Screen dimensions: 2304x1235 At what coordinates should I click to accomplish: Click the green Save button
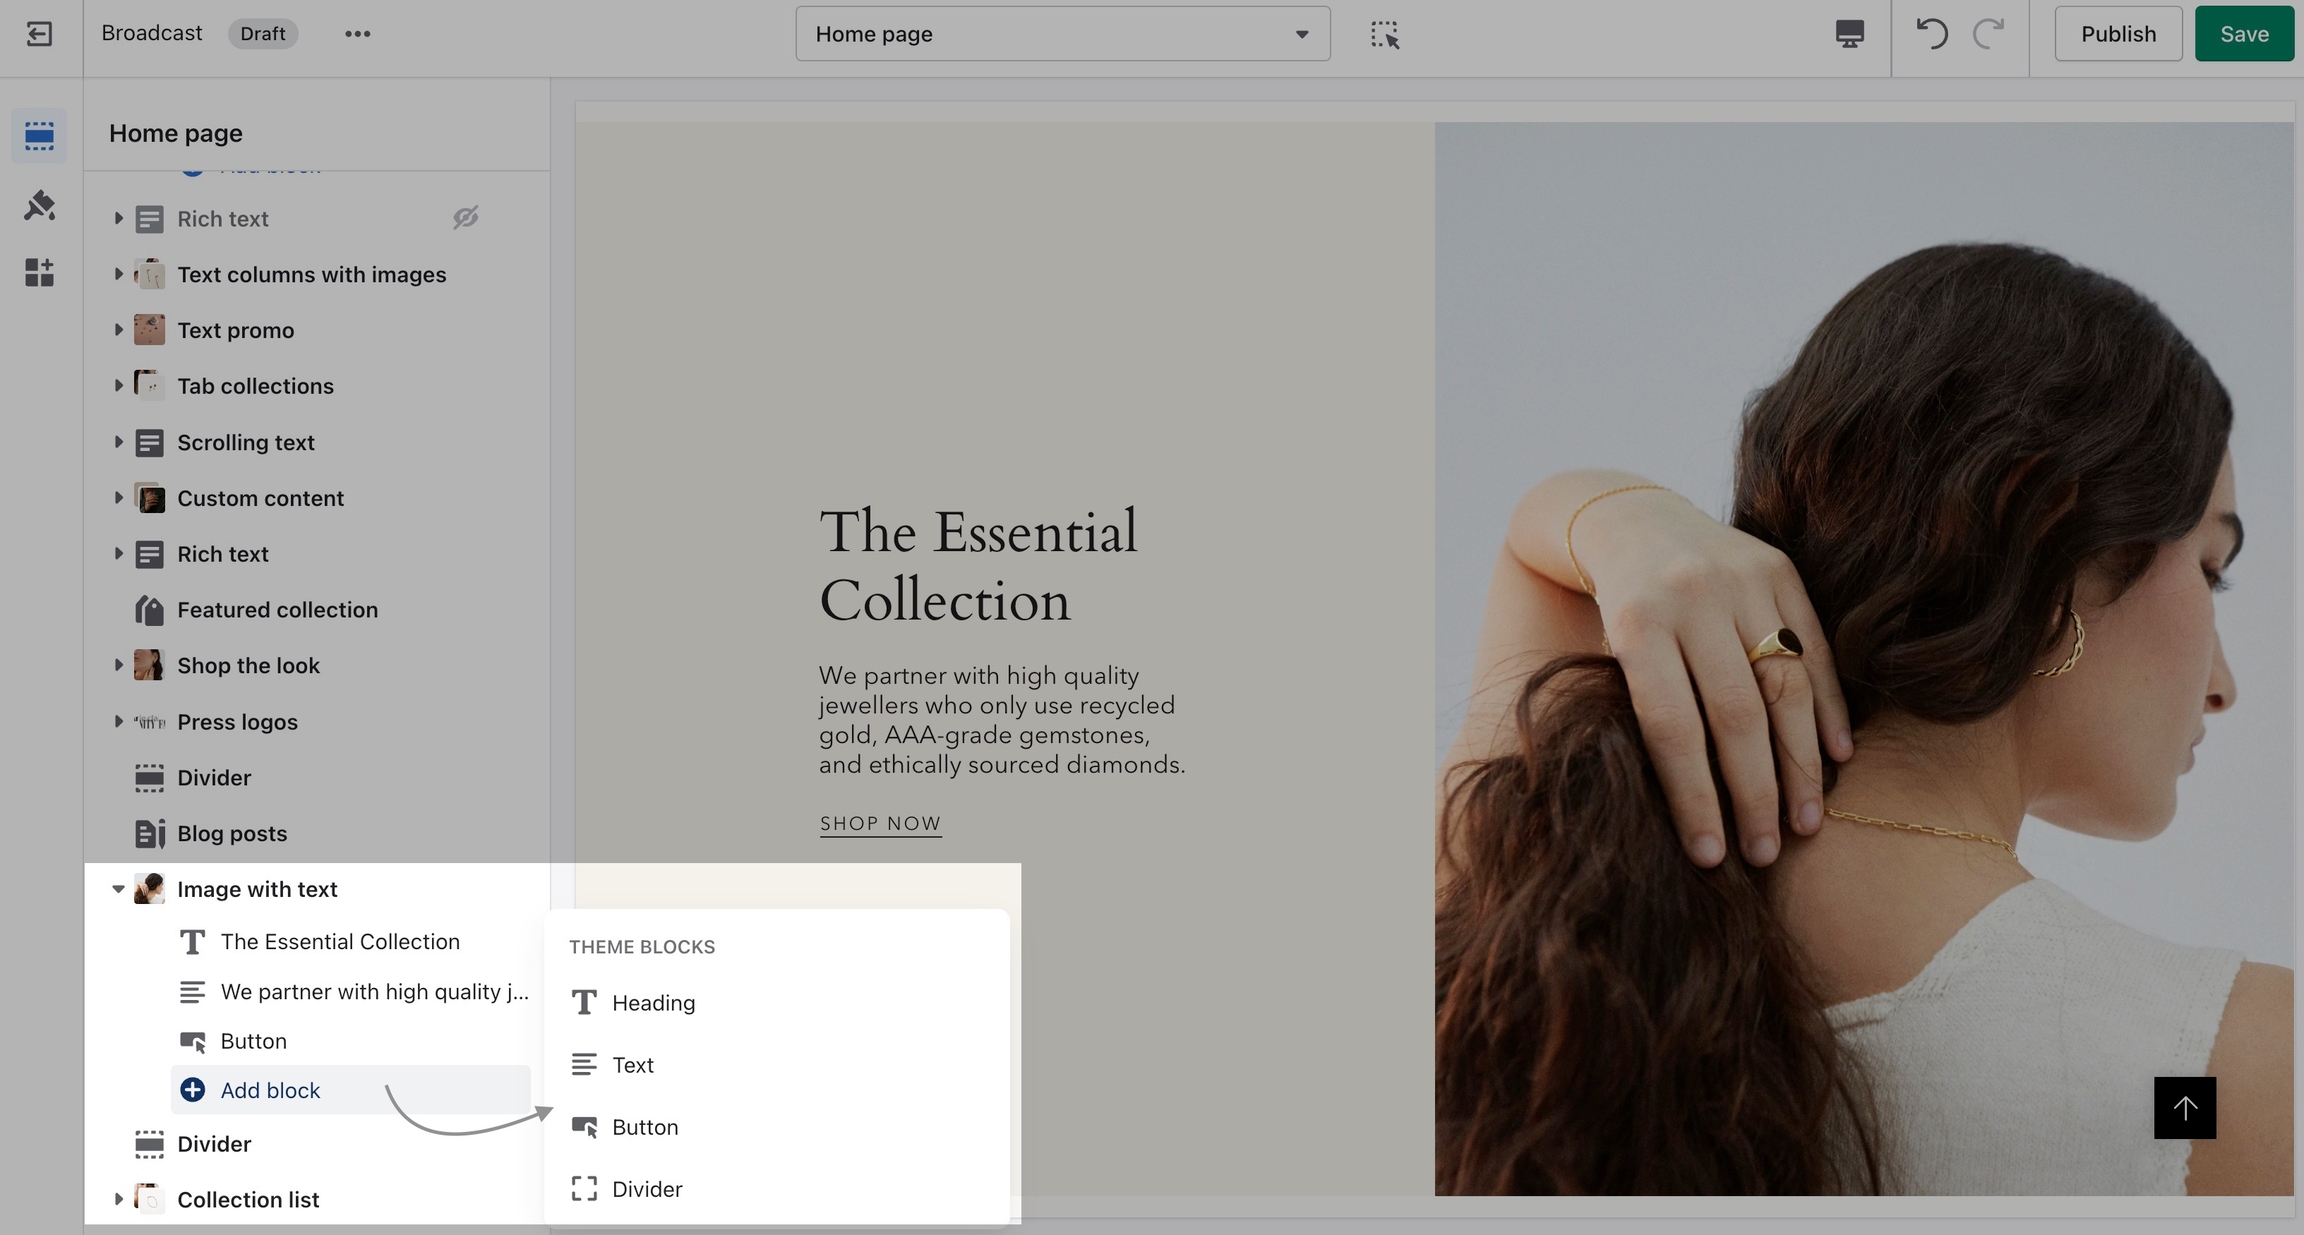pos(2243,34)
